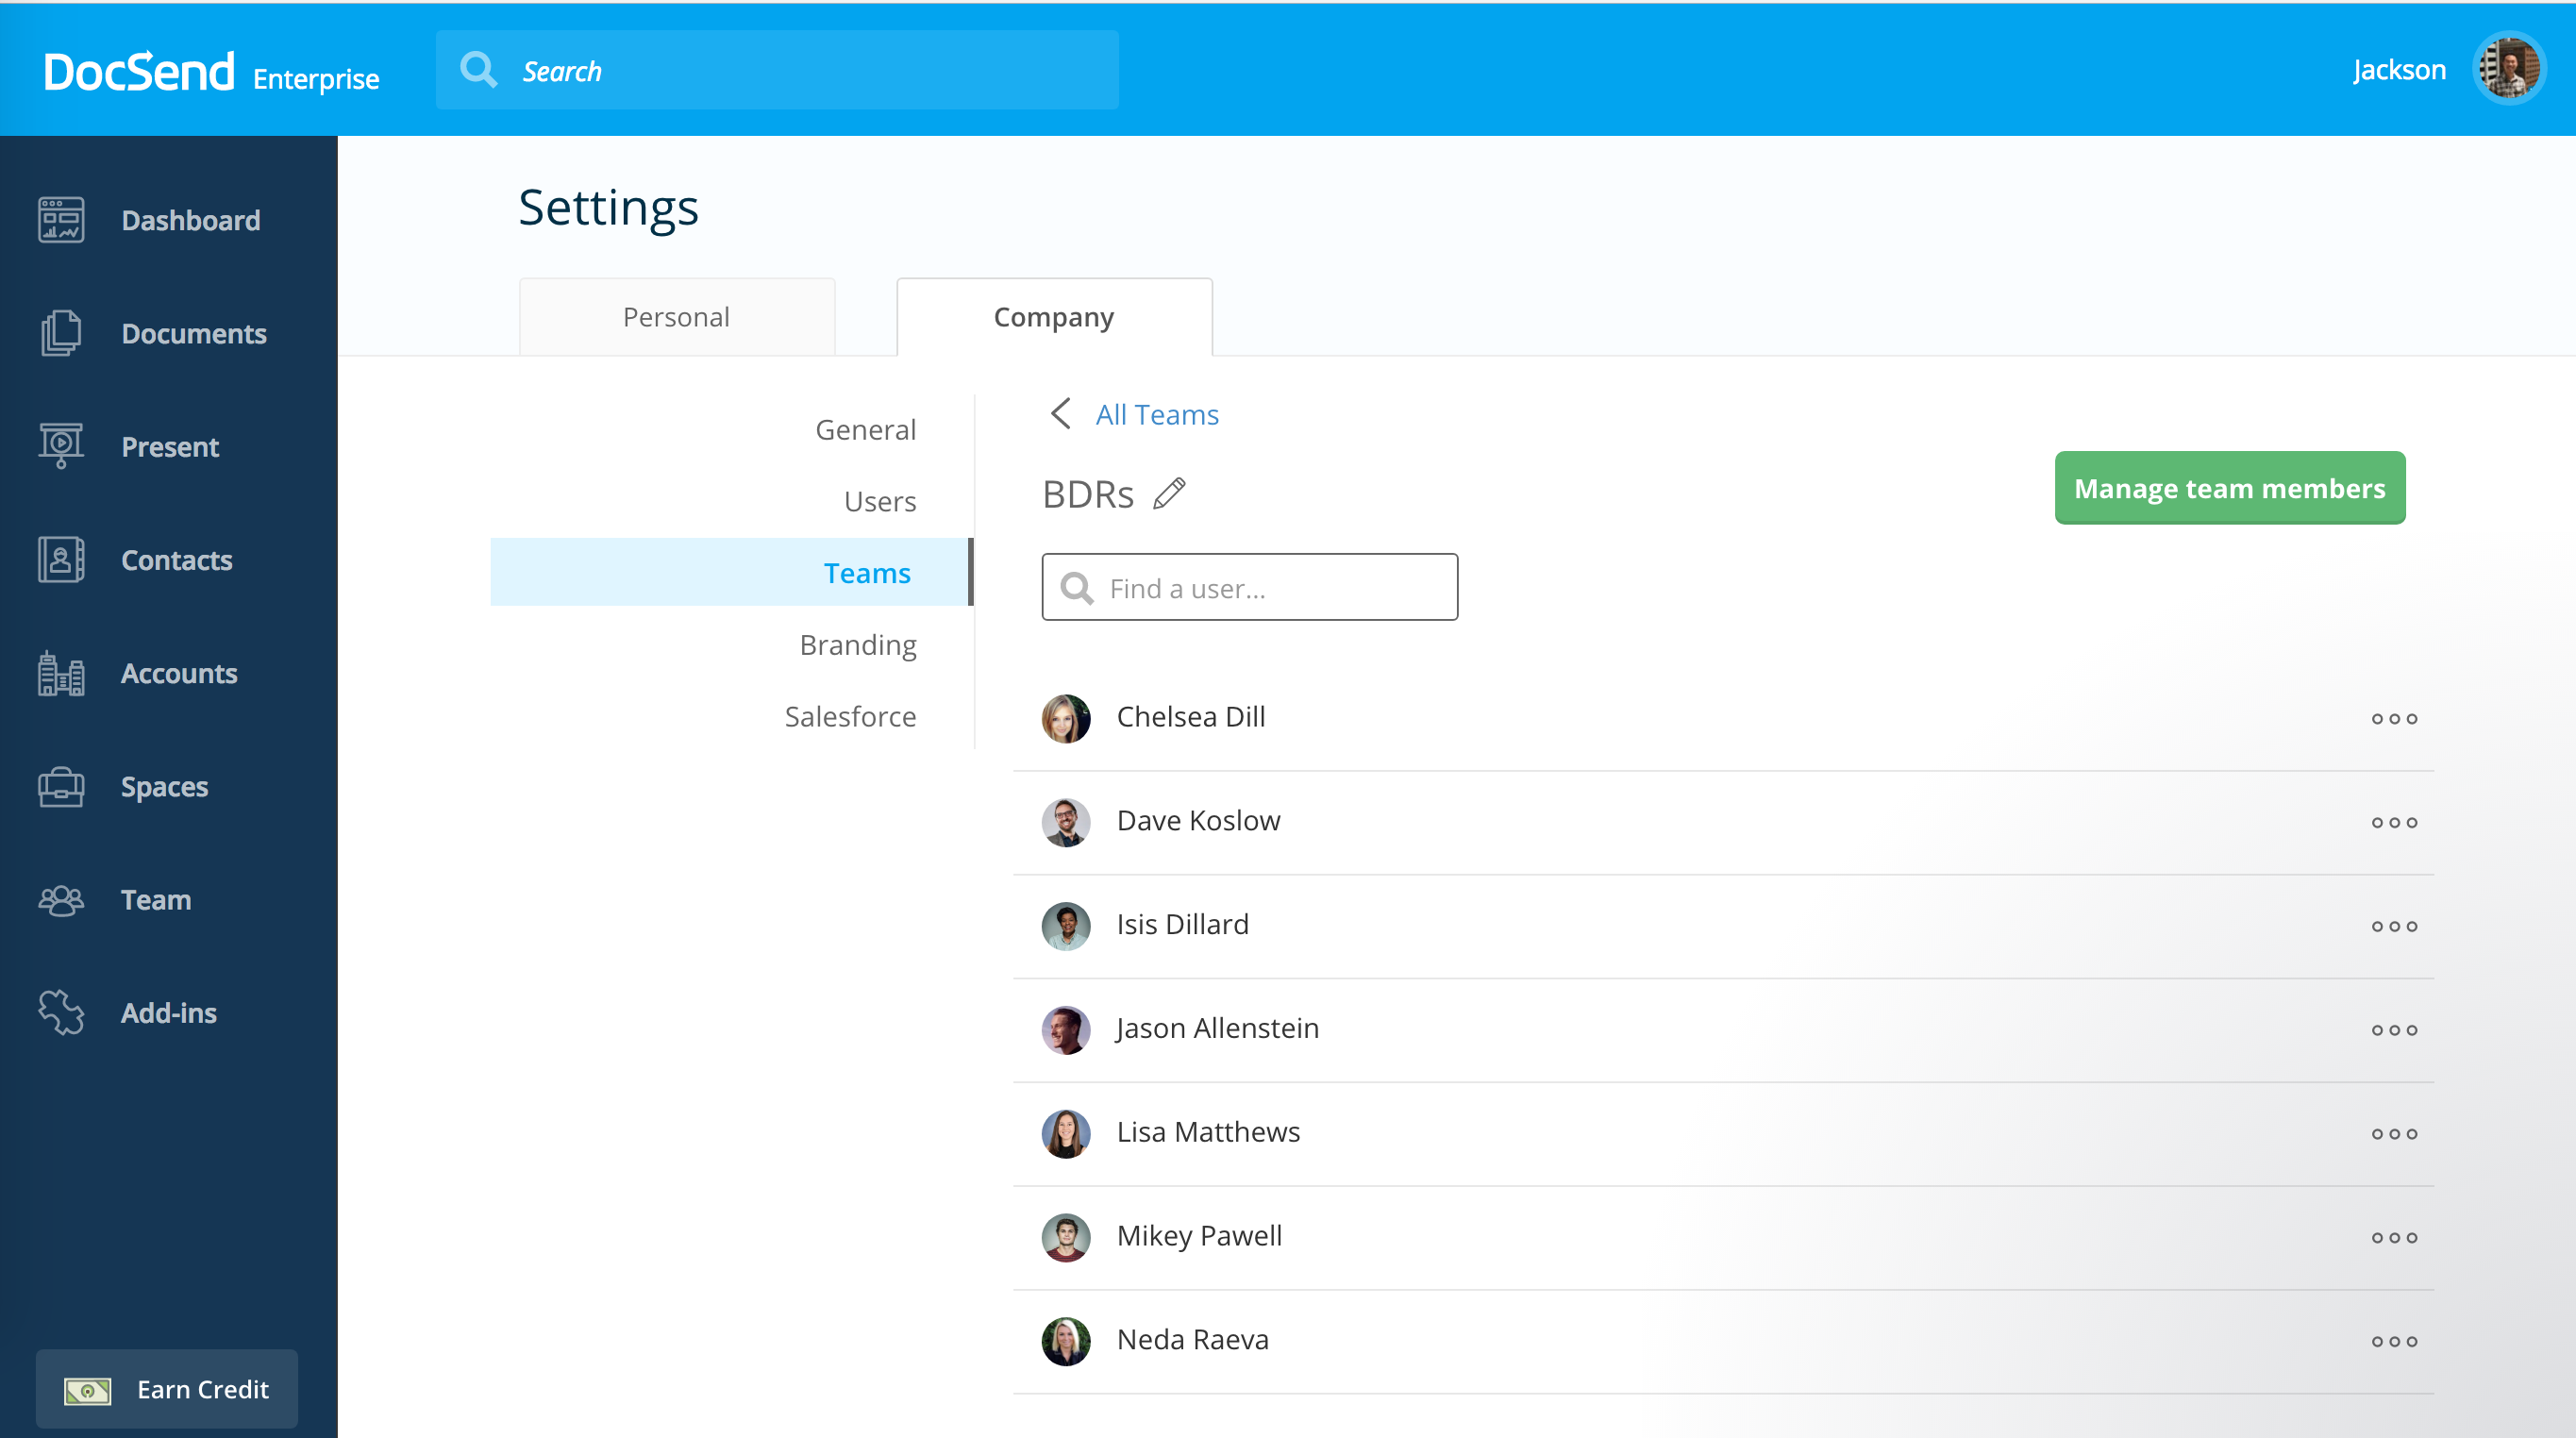Image resolution: width=2576 pixels, height=1438 pixels.
Task: Open the Present sidebar icon
Action: click(61, 446)
